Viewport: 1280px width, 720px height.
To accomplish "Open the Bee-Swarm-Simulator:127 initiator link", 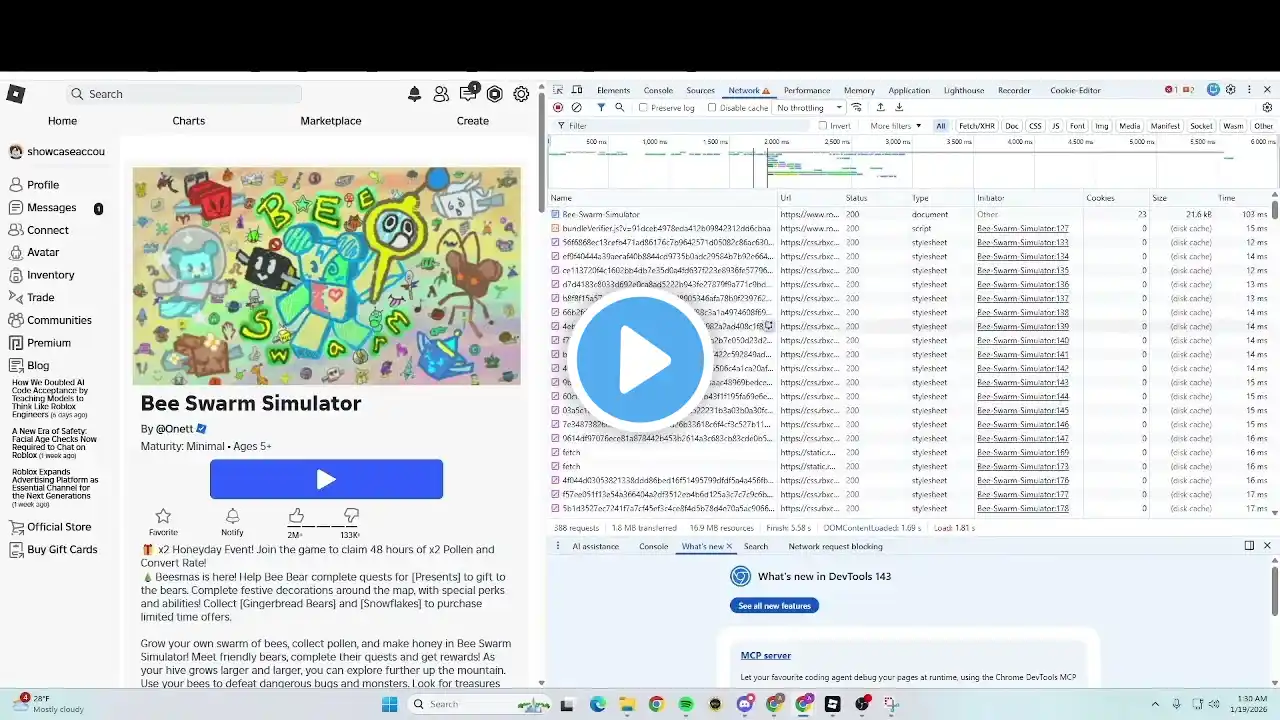I will (1023, 229).
